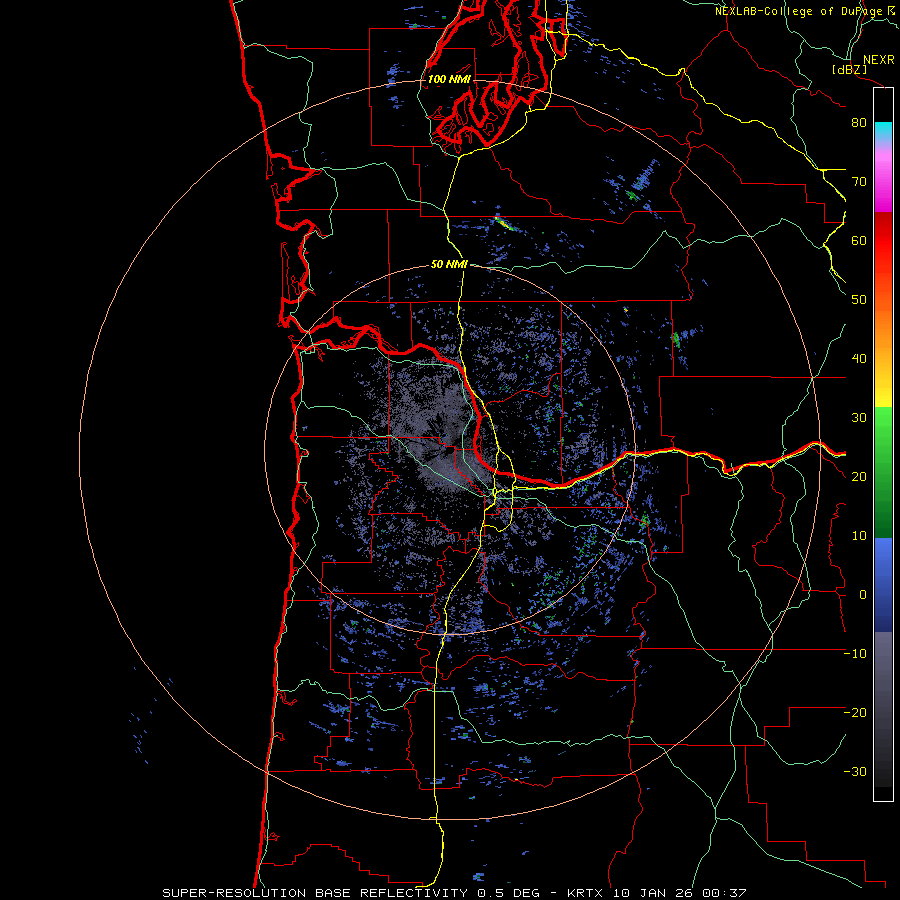Click the Super-Resolution Base Reflectivity caption text
Screen dimensions: 900x900
(x=317, y=893)
